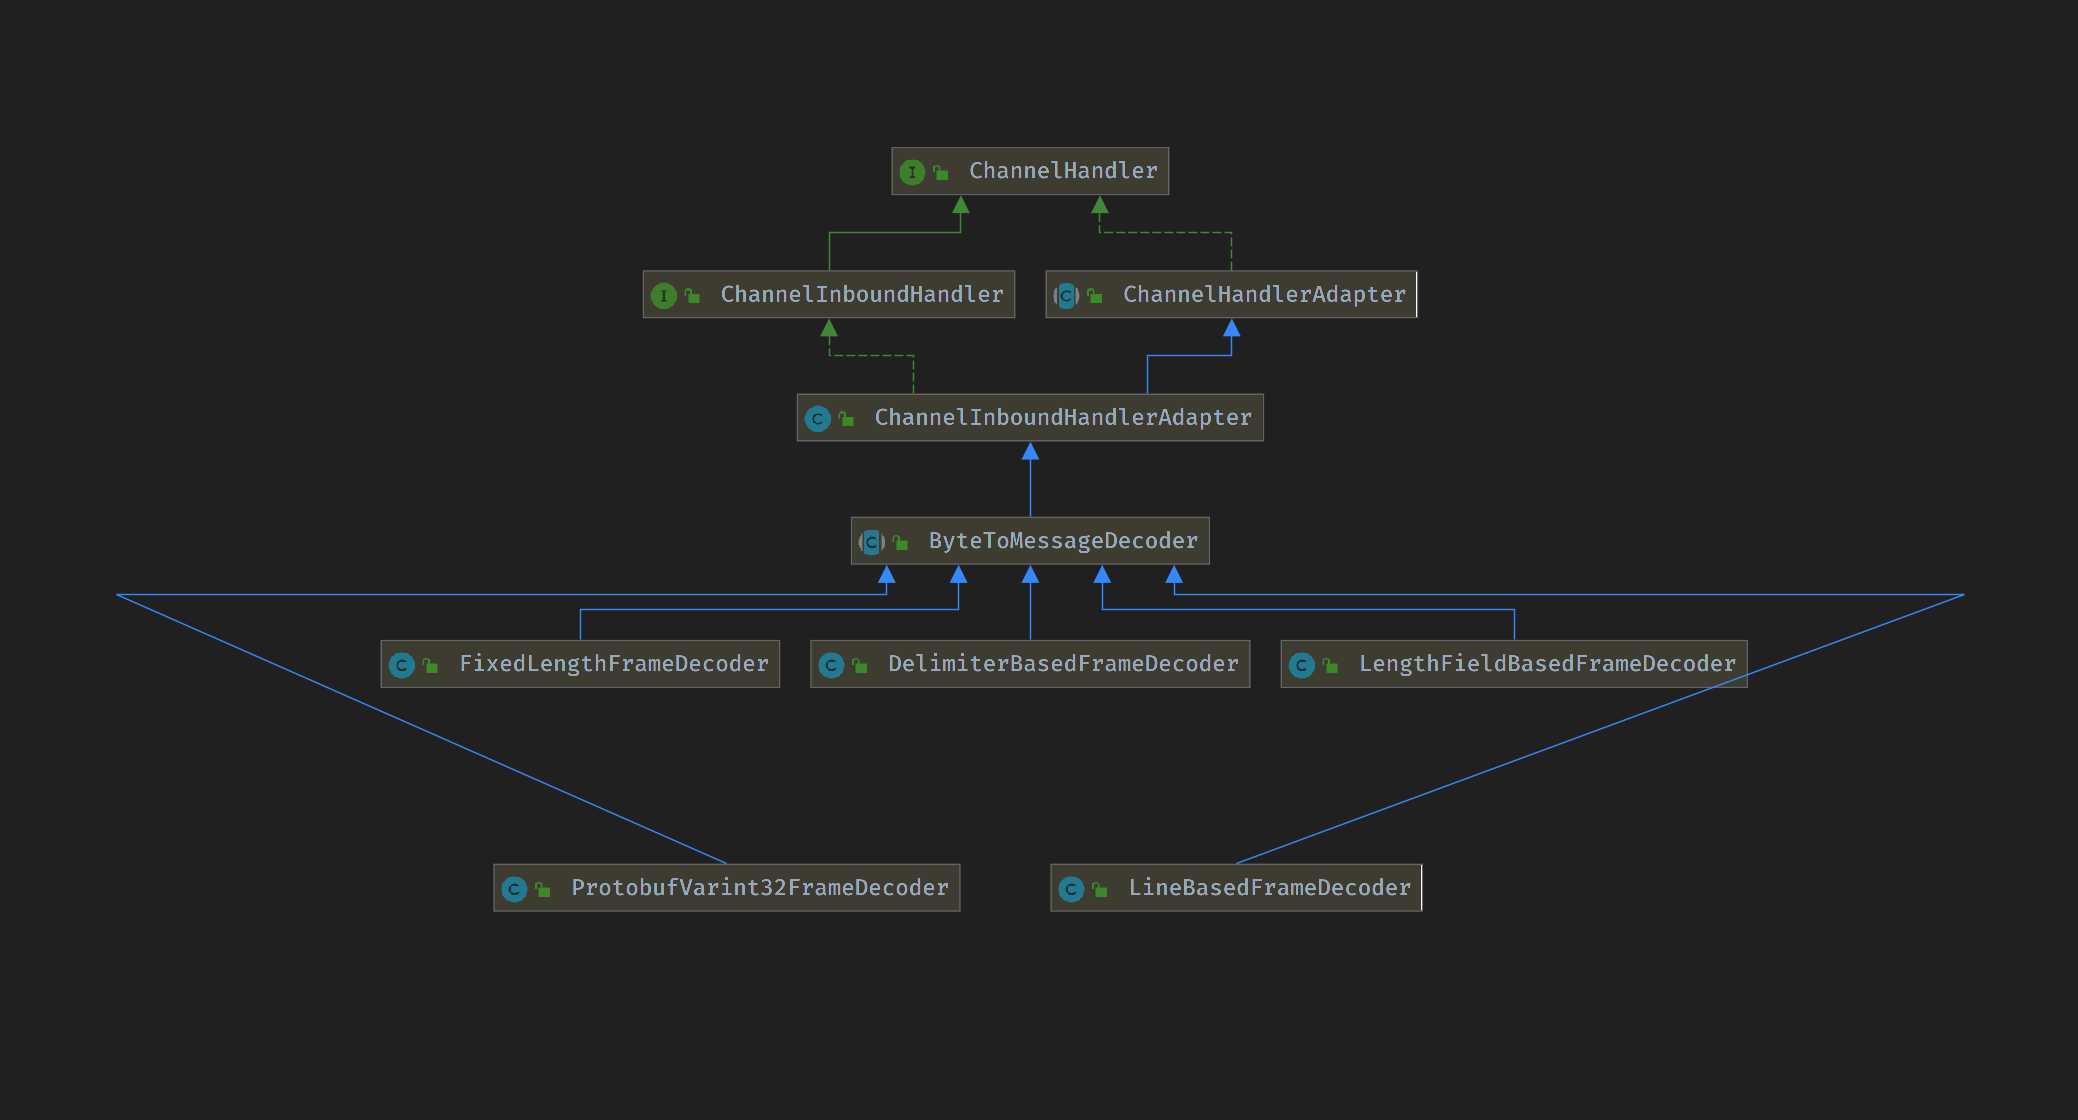Click the FixedLengthFrameDecoder class icon
2078x1120 pixels.
click(x=402, y=665)
